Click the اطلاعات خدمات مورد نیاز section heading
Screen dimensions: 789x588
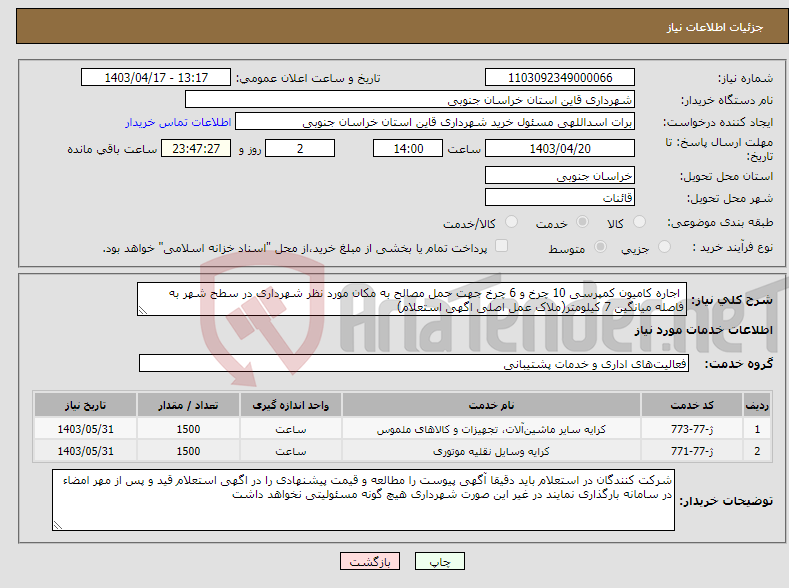703,330
